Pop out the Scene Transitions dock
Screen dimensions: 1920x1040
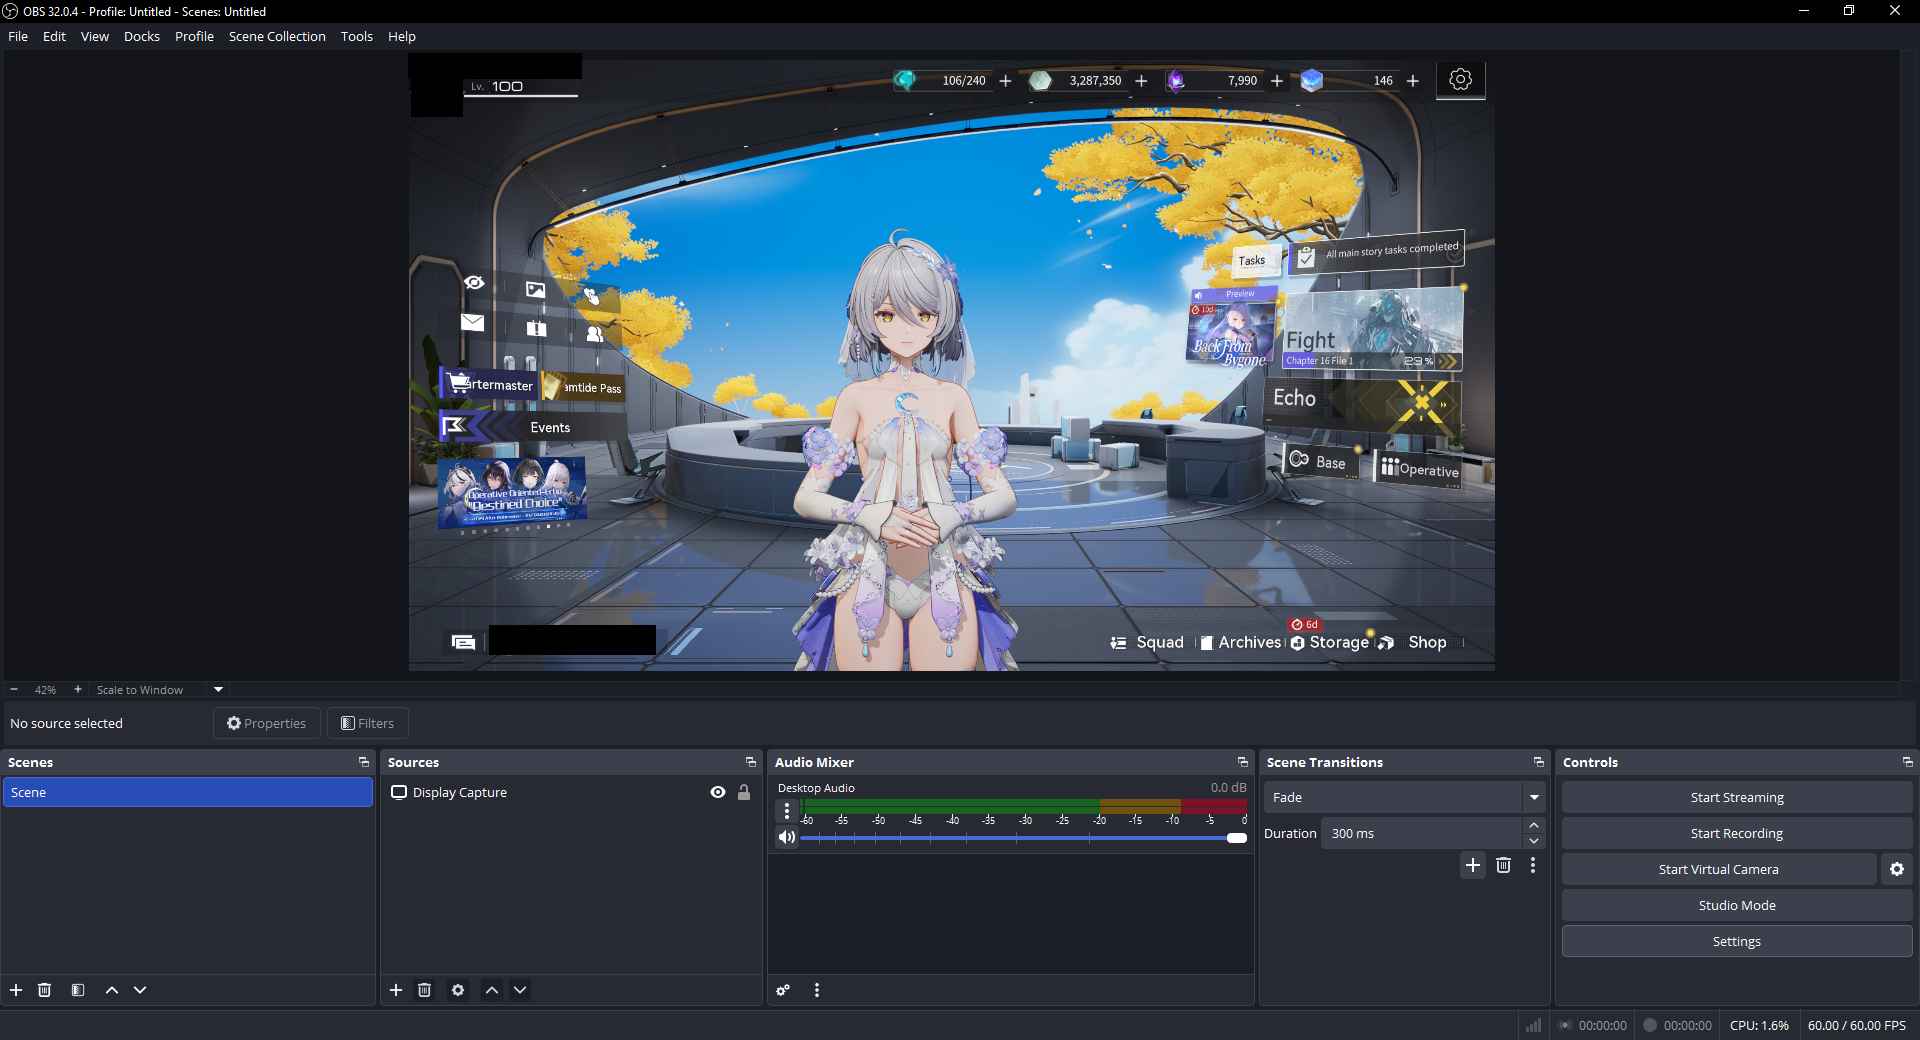point(1539,762)
